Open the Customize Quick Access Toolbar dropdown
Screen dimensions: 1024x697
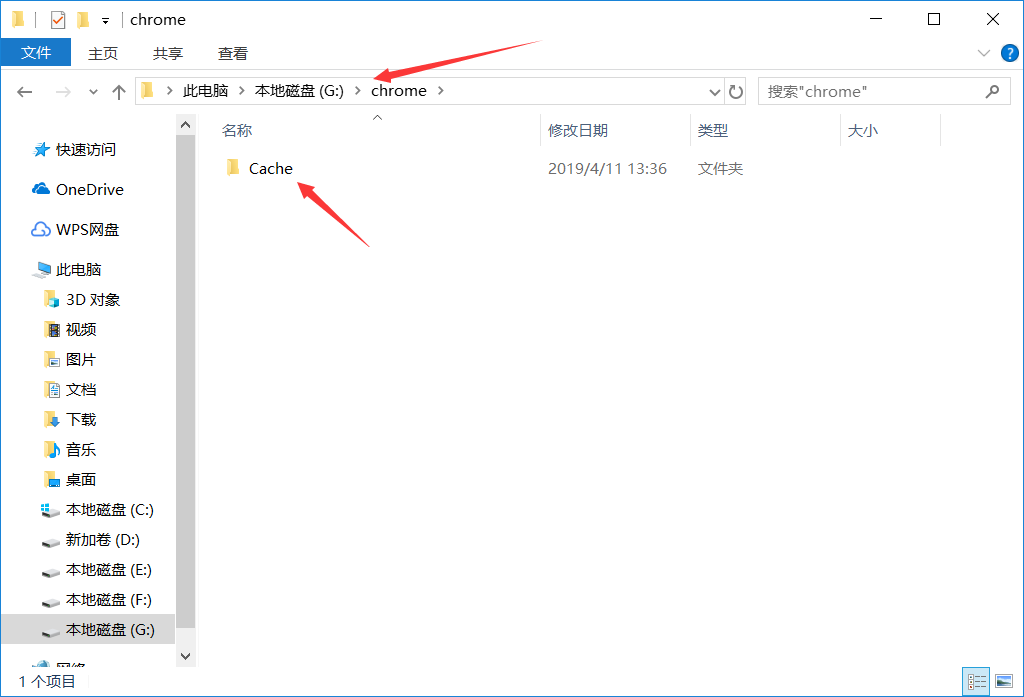[x=105, y=21]
